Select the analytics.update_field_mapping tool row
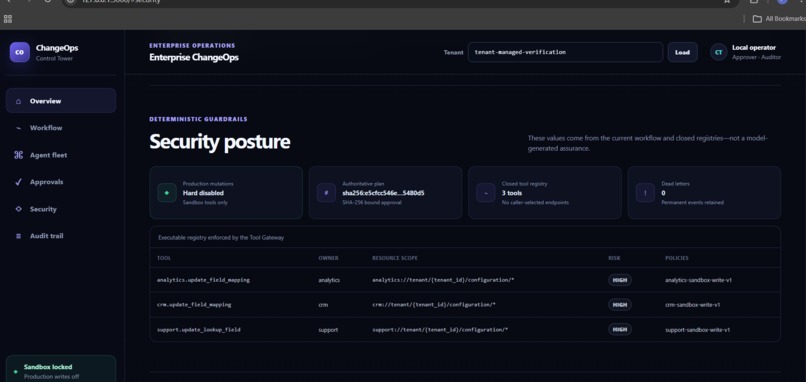 pos(465,280)
